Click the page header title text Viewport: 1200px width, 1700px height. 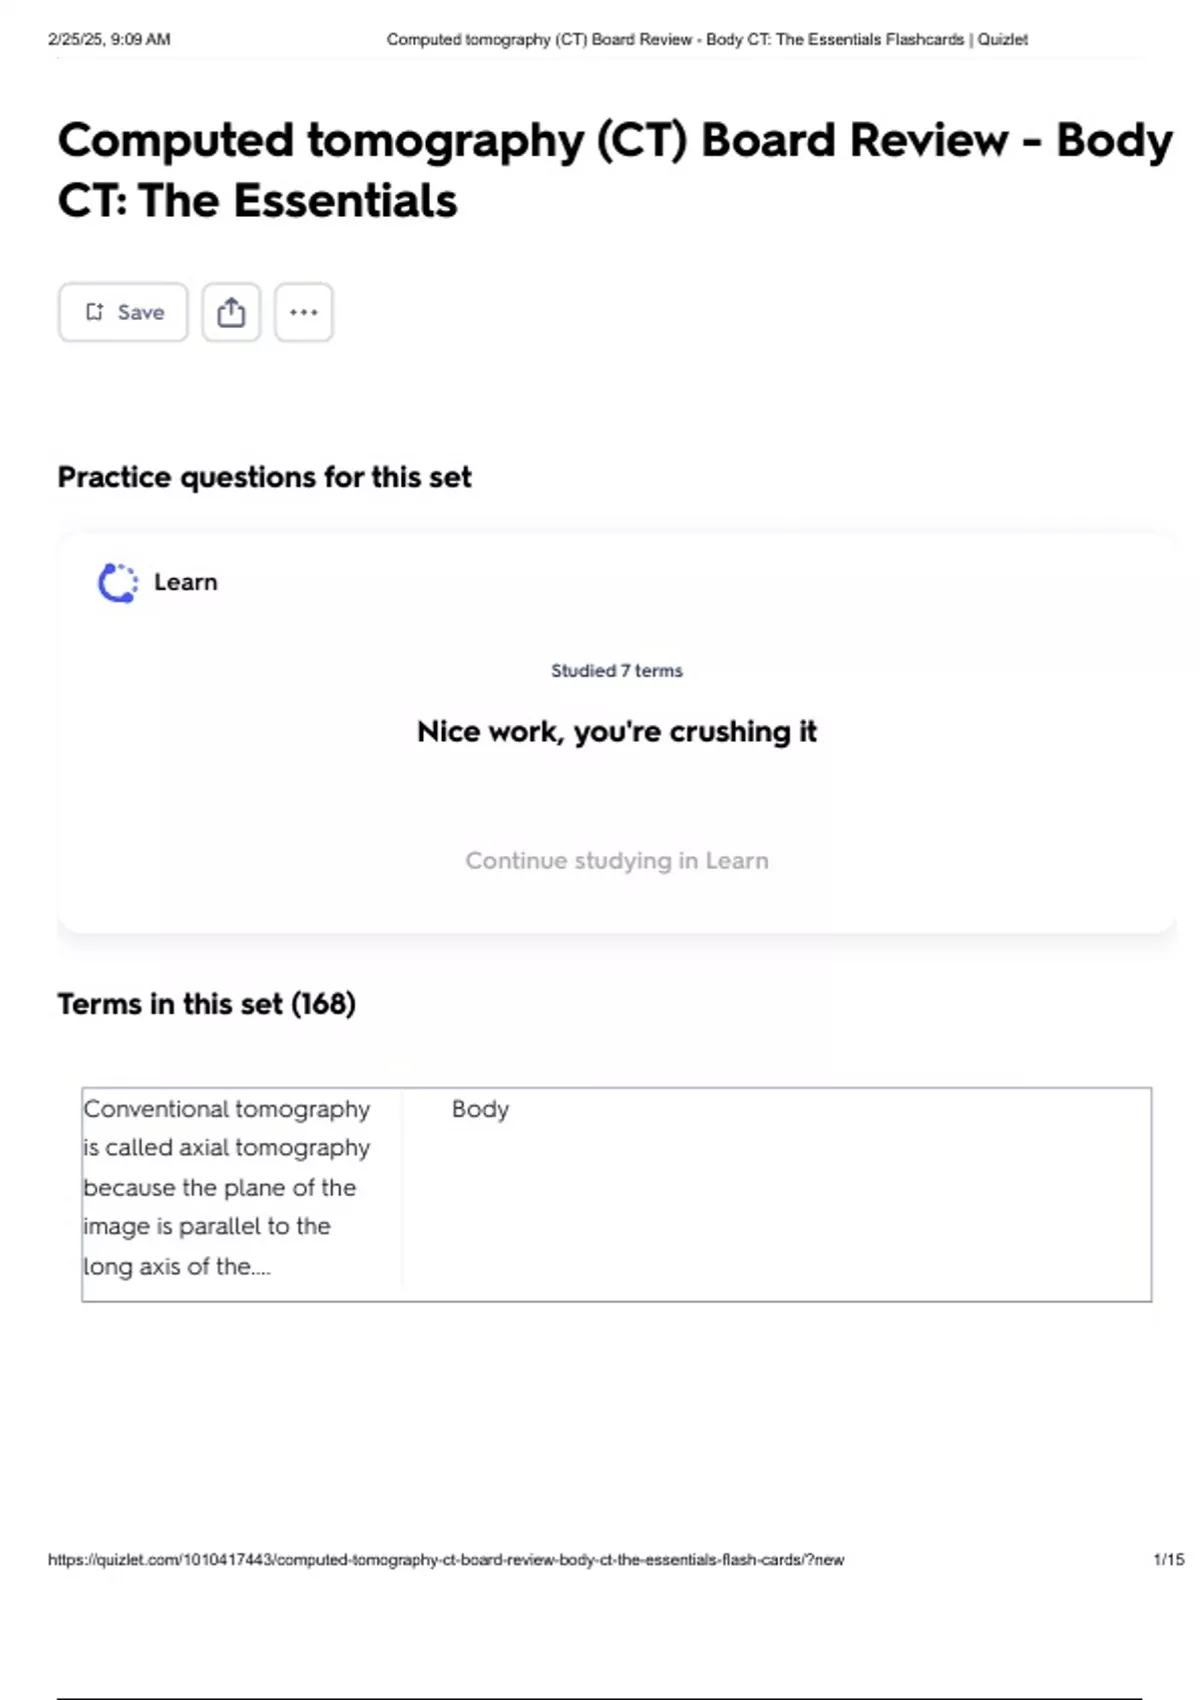[707, 39]
